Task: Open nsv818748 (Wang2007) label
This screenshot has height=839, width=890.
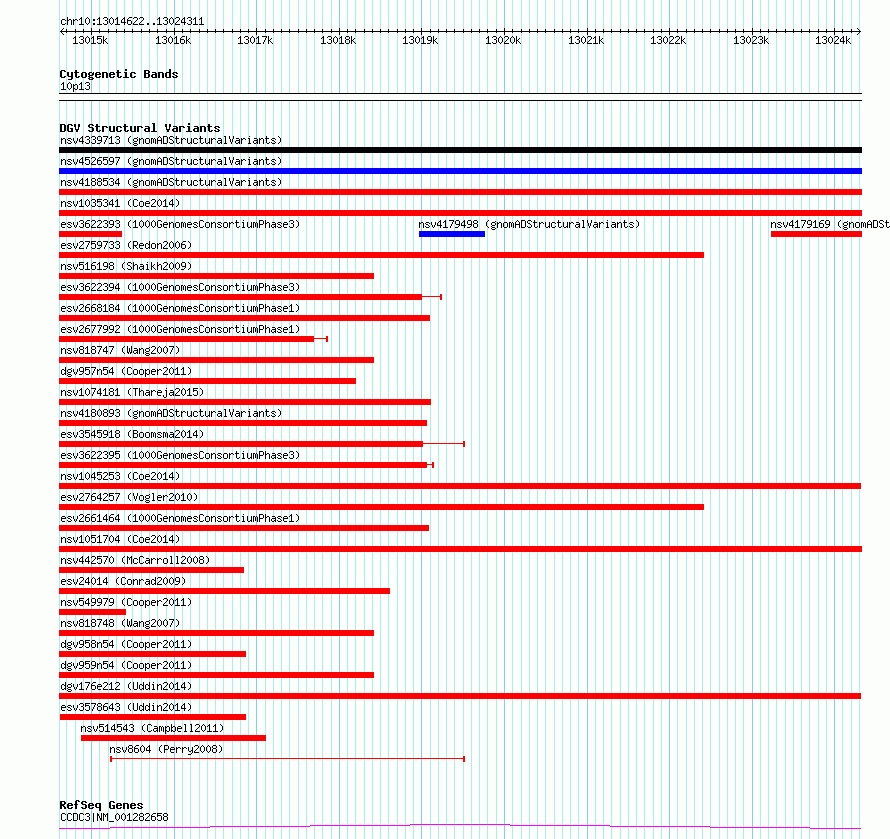Action: 120,623
